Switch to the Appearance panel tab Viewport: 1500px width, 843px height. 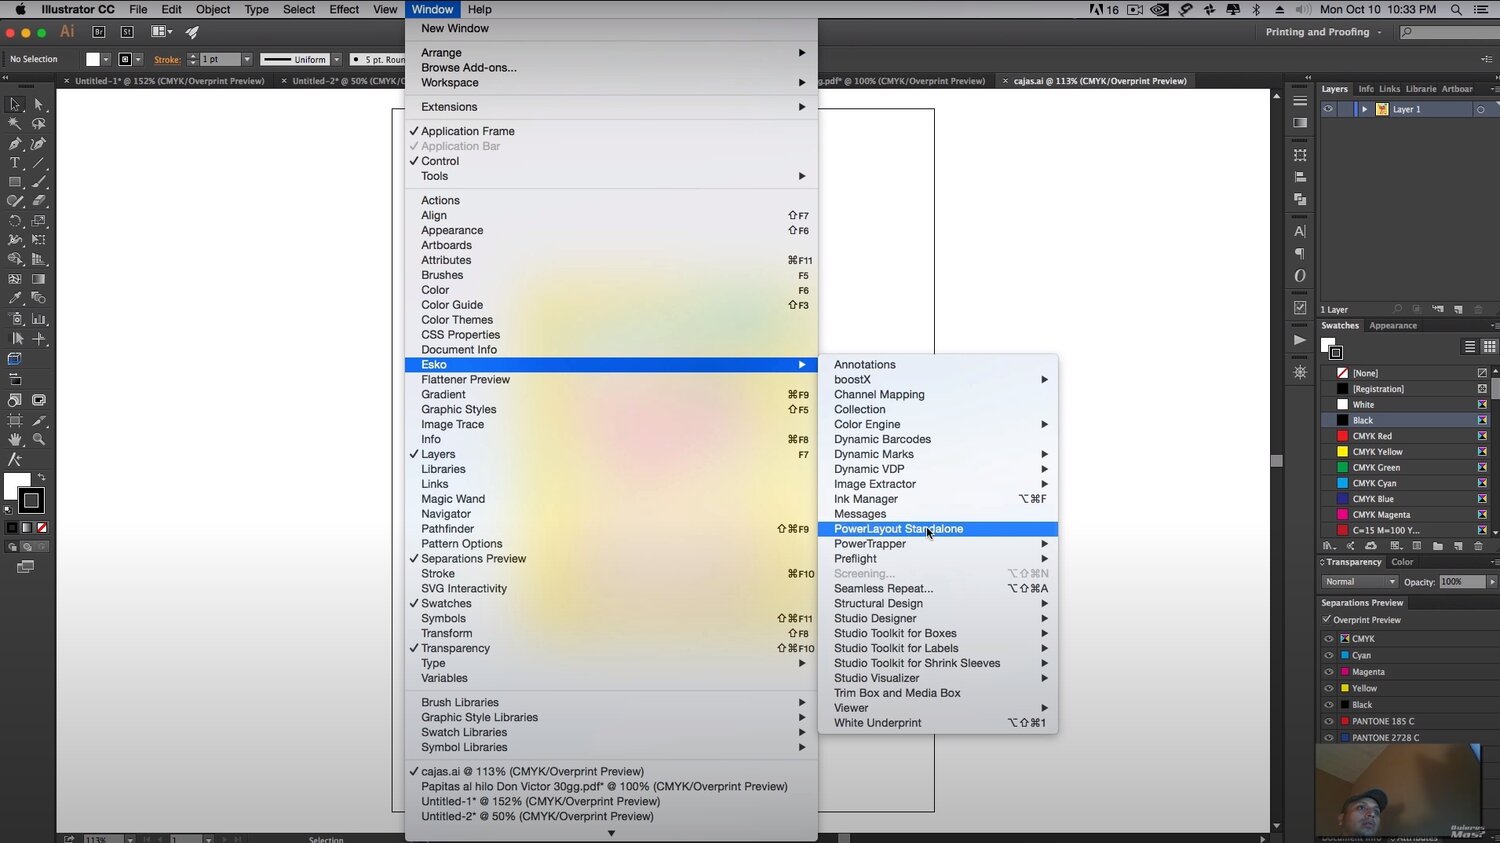point(1393,326)
